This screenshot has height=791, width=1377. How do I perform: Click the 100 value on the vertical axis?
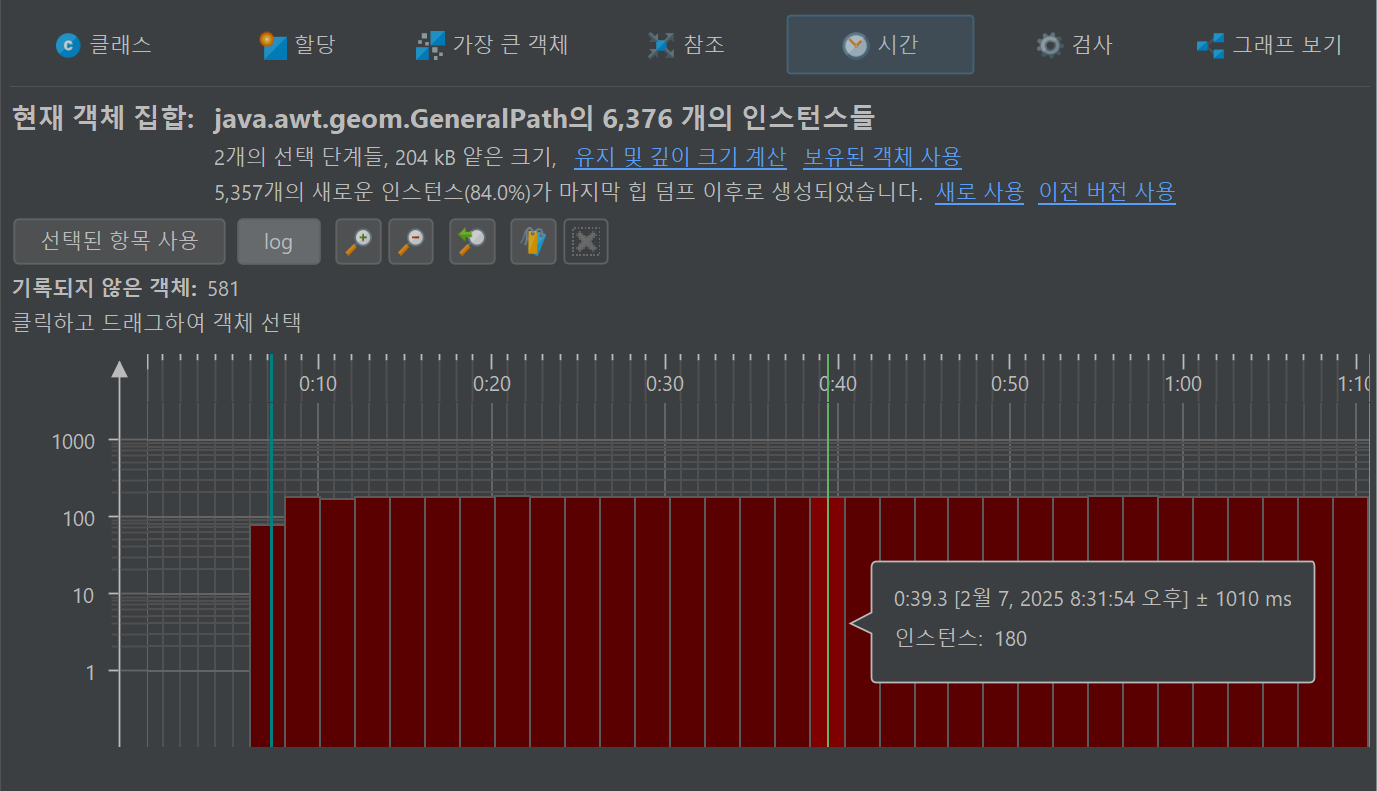(78, 518)
